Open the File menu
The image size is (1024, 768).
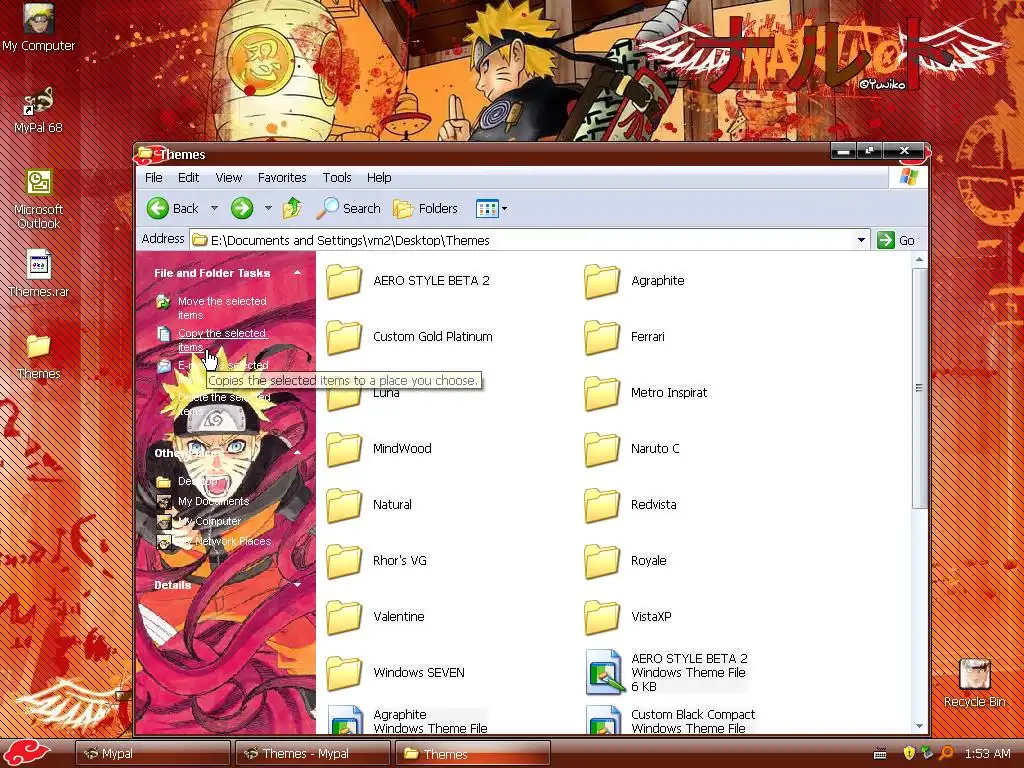pyautogui.click(x=153, y=178)
